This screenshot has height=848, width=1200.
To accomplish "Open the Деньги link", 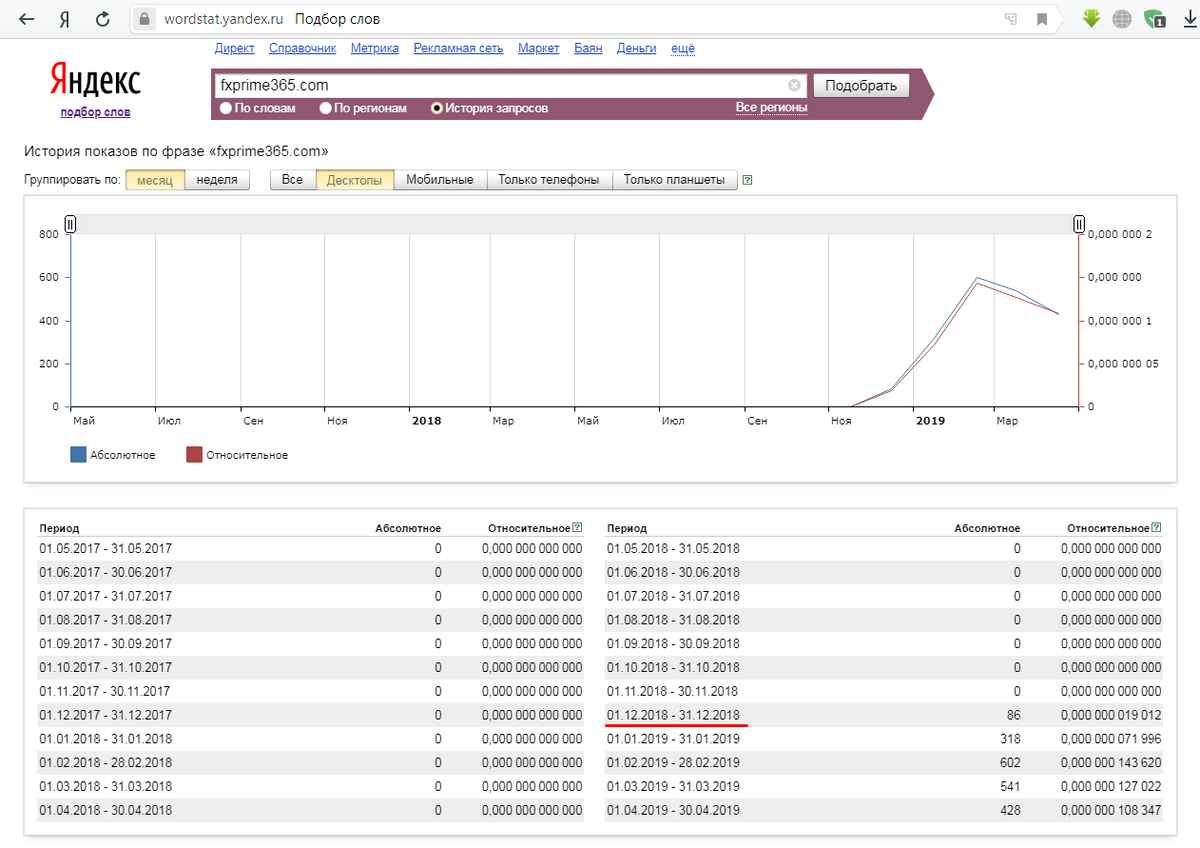I will (636, 48).
